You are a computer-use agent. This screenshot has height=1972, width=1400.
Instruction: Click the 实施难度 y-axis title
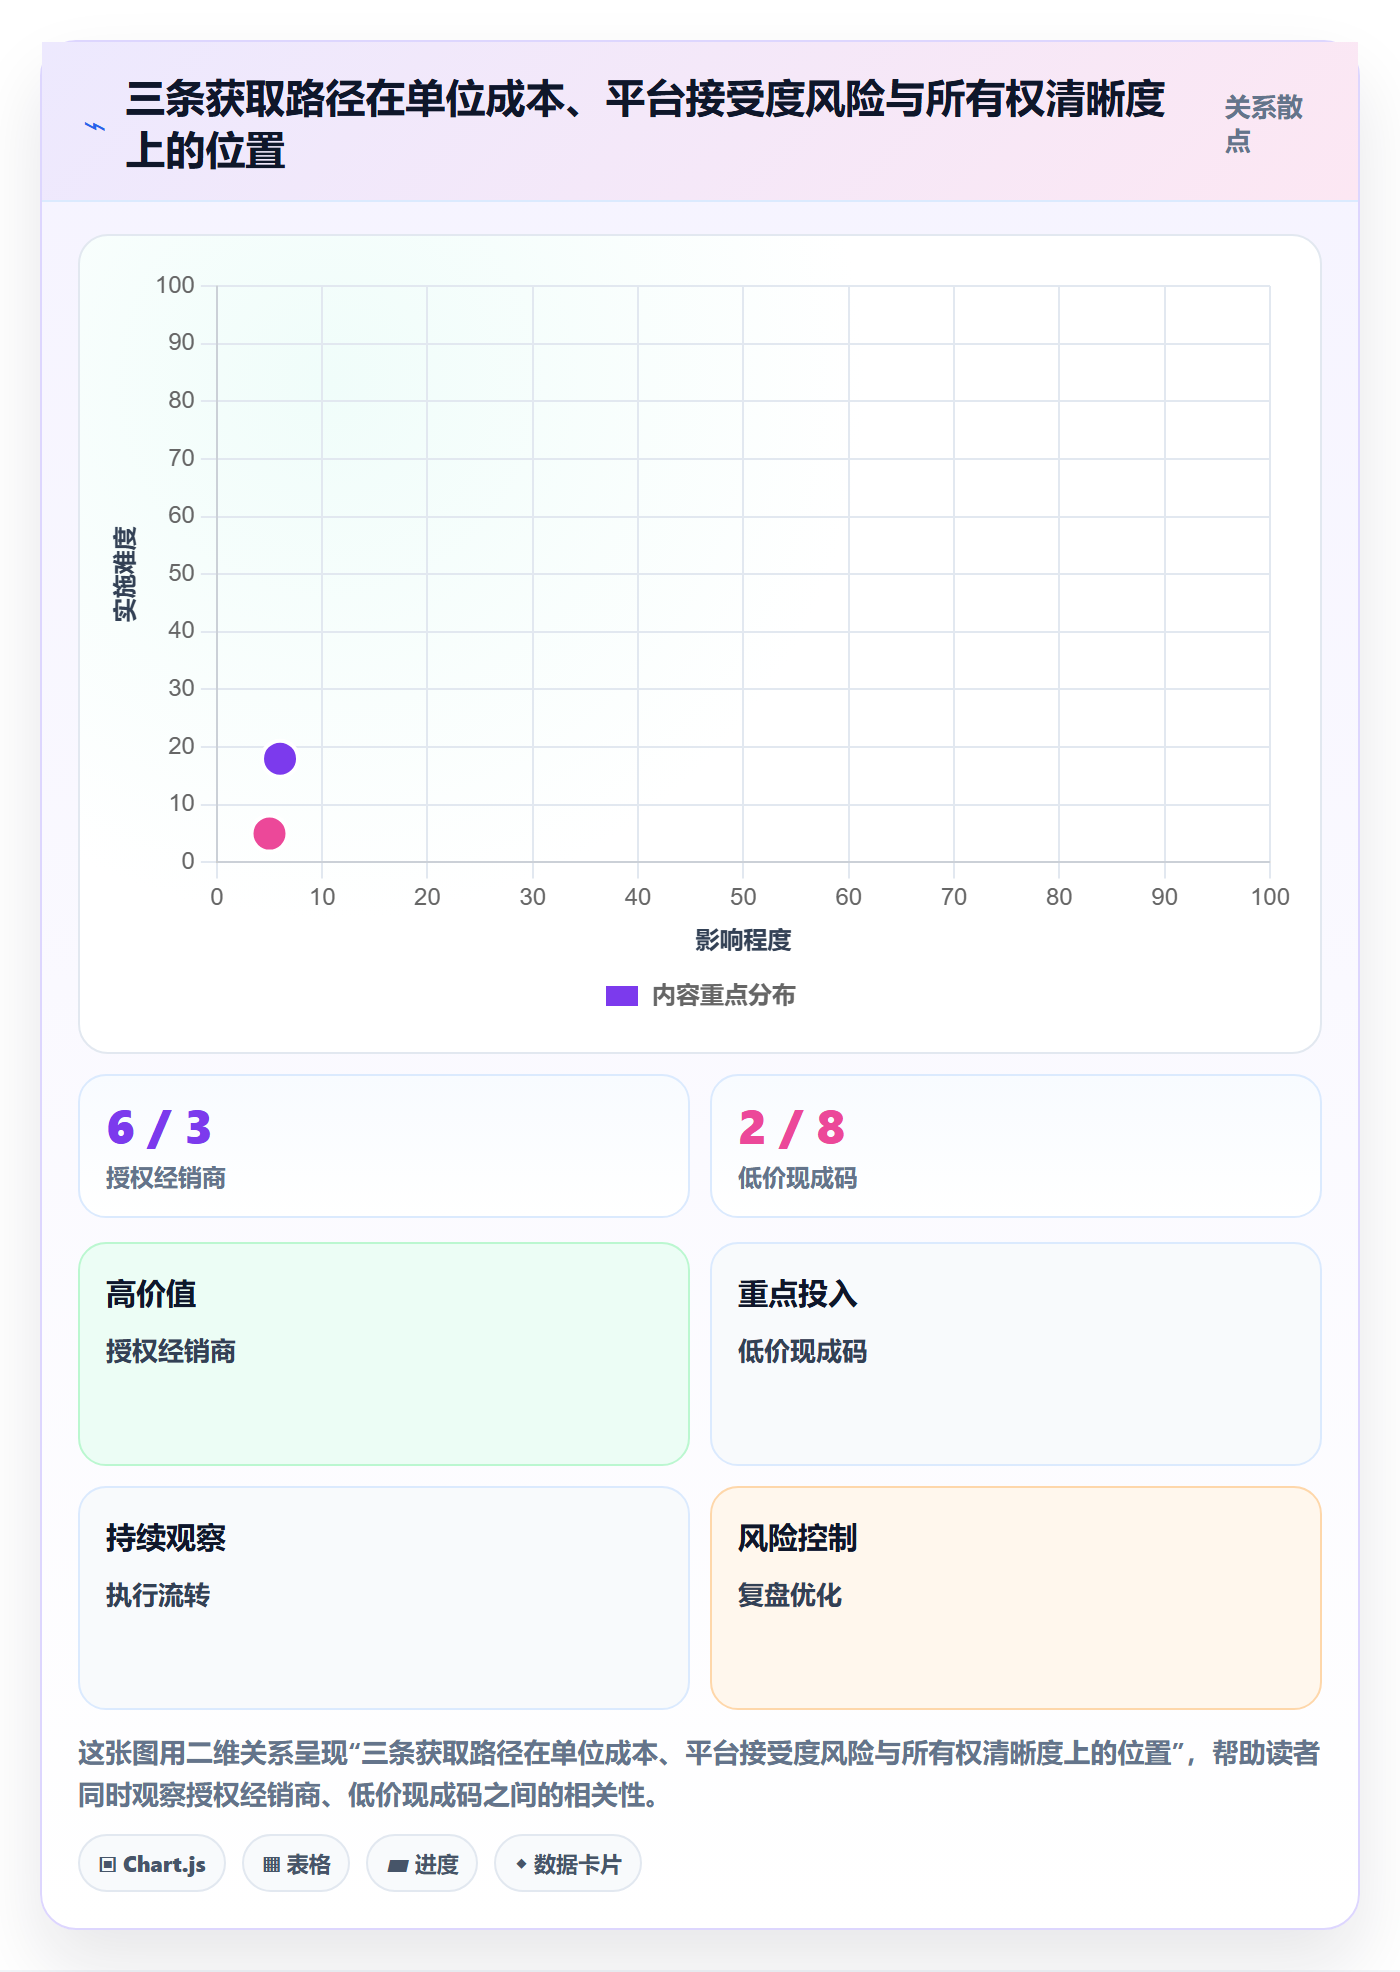pos(125,574)
